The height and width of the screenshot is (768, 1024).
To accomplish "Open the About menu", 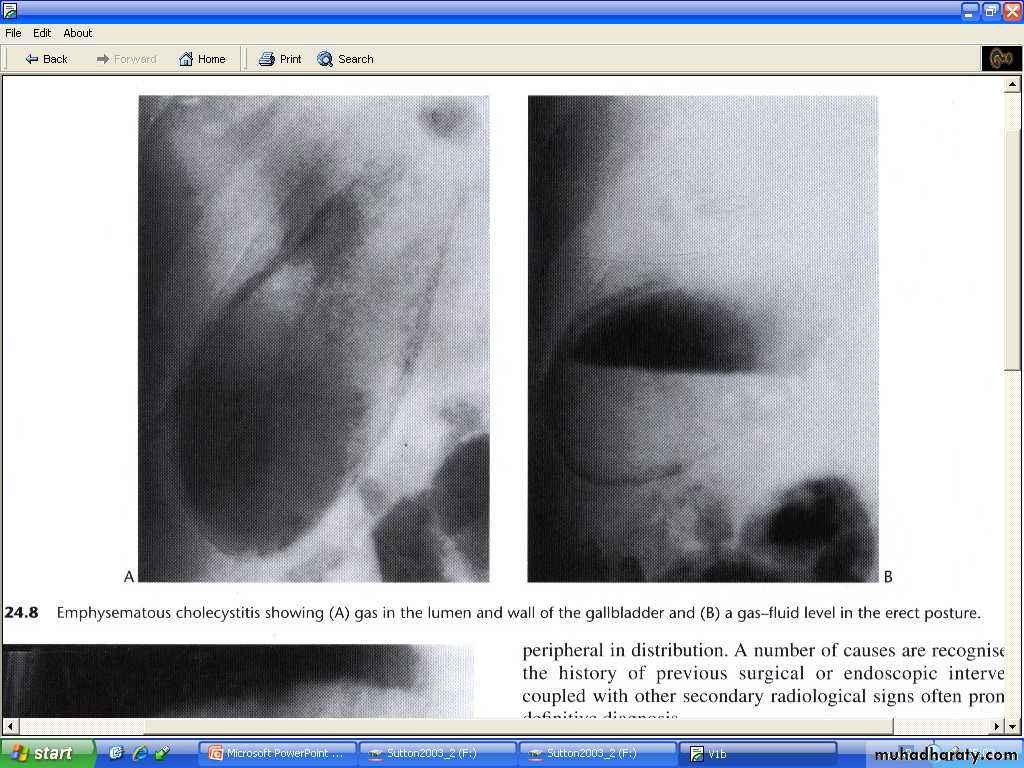I will (x=78, y=33).
